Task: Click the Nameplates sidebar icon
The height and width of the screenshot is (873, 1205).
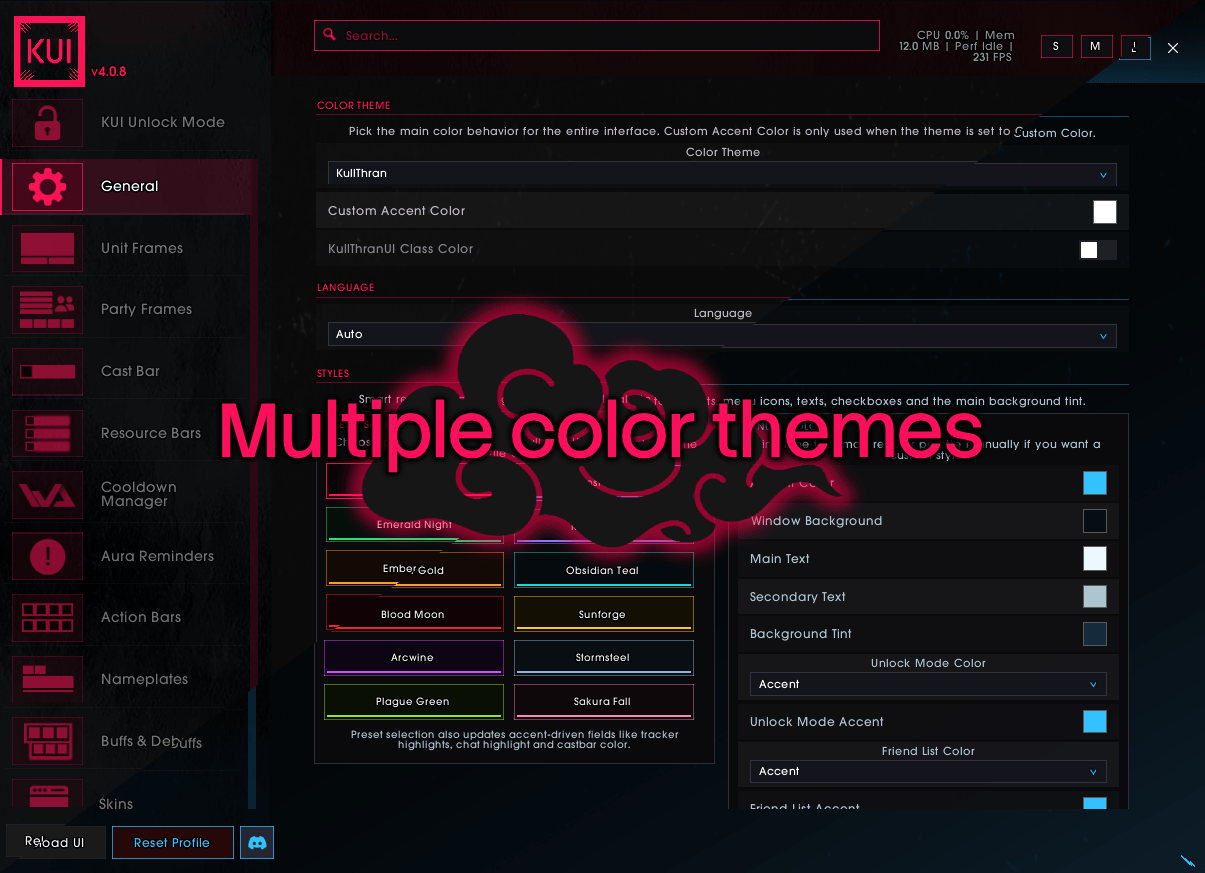Action: point(47,680)
